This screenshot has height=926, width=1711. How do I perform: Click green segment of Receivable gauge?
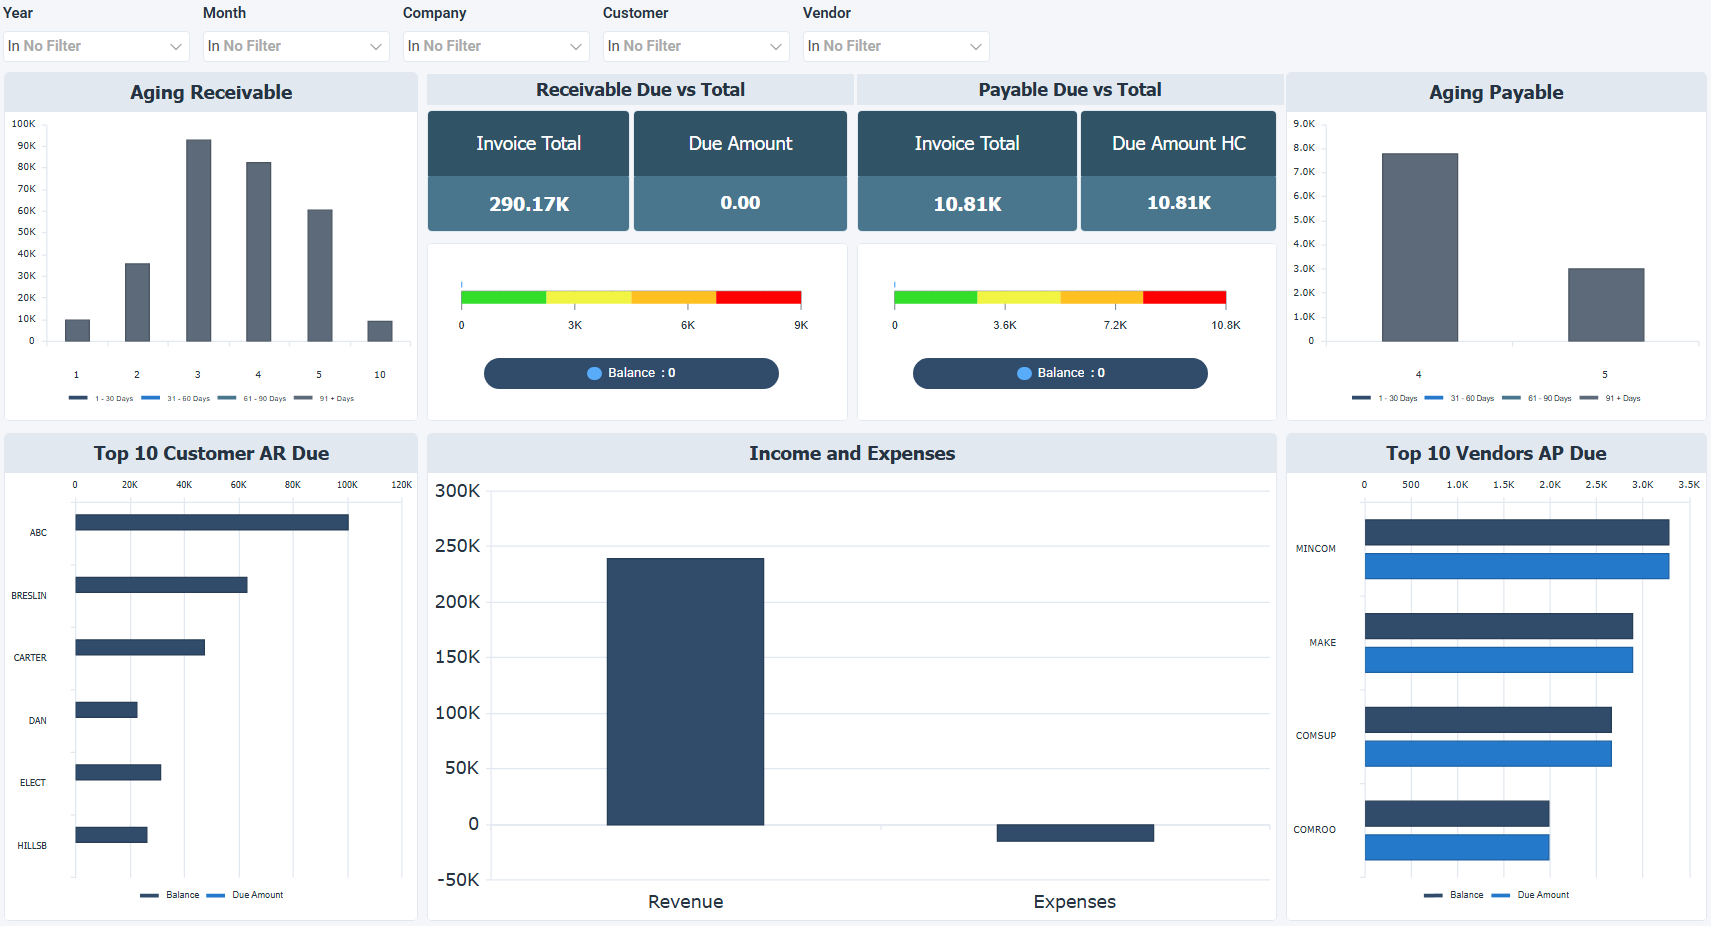tap(504, 297)
